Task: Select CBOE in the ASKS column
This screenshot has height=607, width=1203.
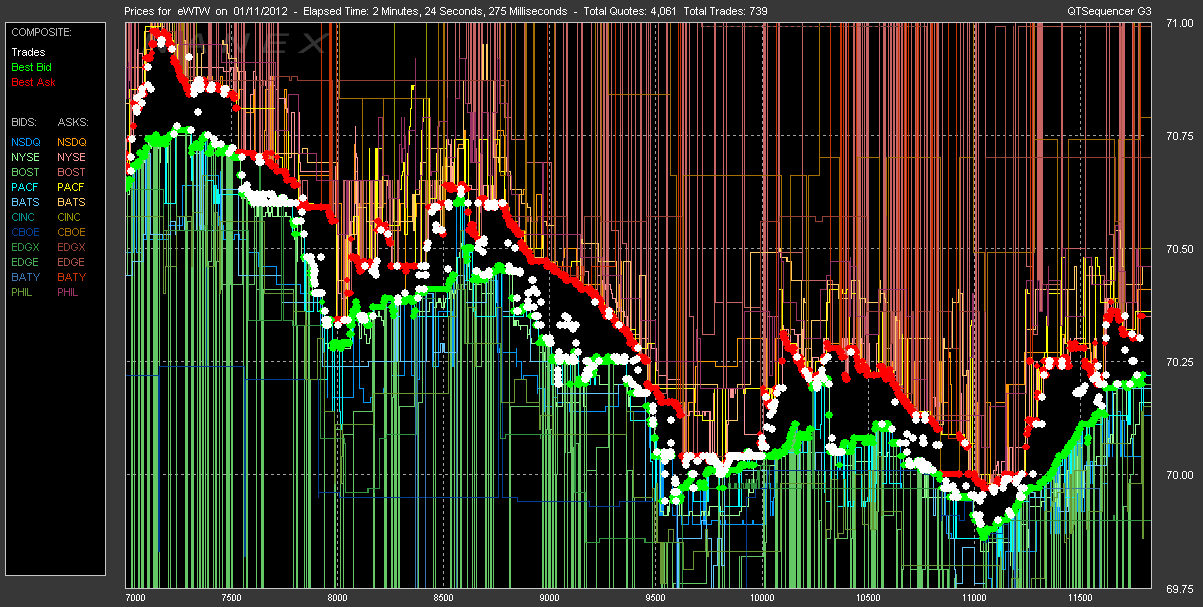Action: [x=72, y=232]
